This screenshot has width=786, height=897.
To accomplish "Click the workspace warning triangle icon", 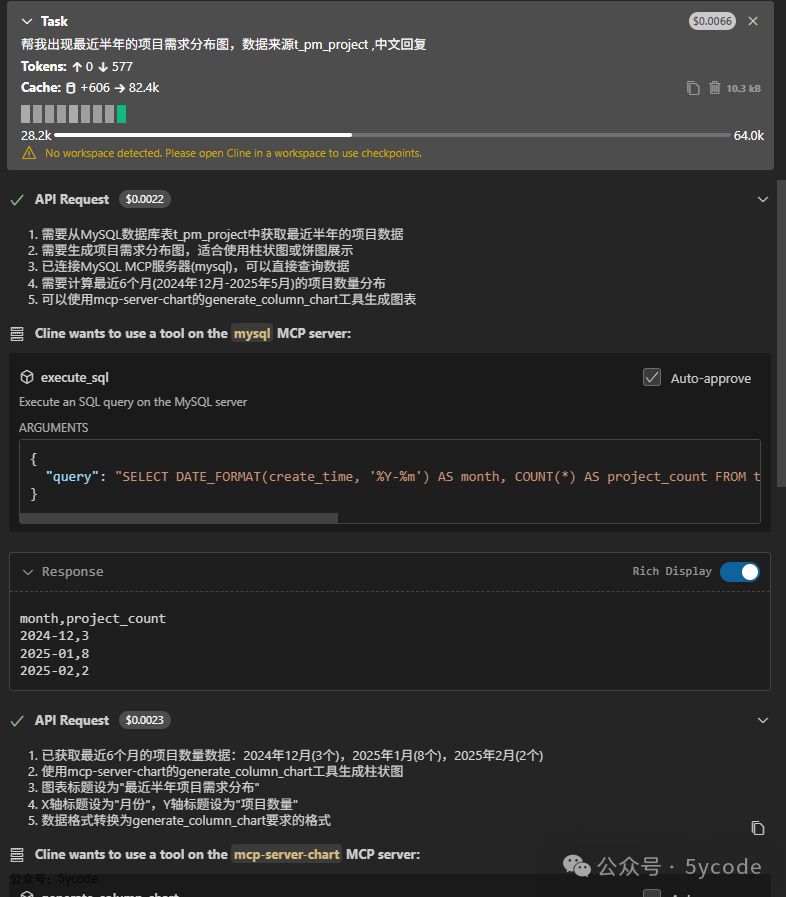I will point(29,153).
